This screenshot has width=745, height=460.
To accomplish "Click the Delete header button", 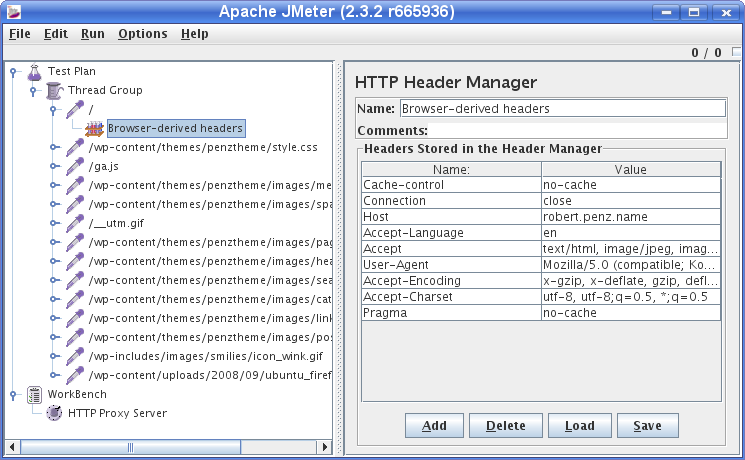I will pos(506,425).
